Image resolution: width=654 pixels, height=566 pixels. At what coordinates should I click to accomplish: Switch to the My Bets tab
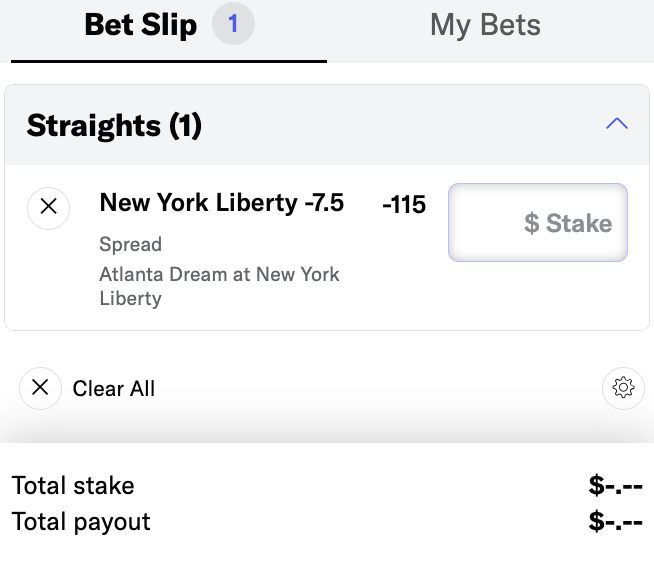pyautogui.click(x=485, y=26)
